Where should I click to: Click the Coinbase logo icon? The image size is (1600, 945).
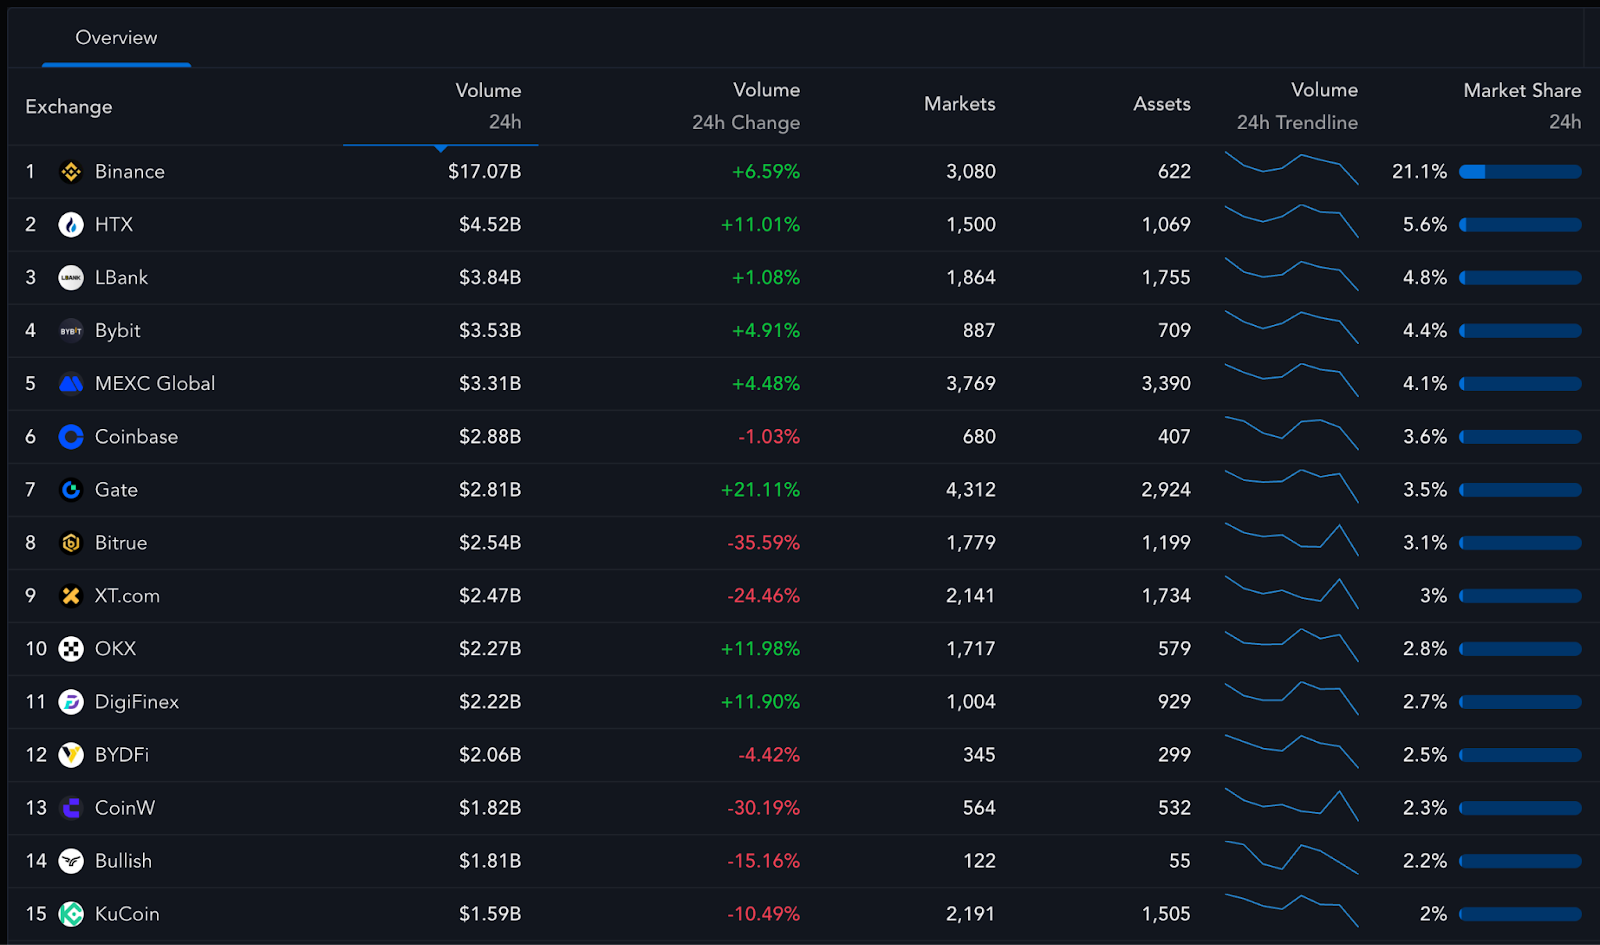coord(70,436)
